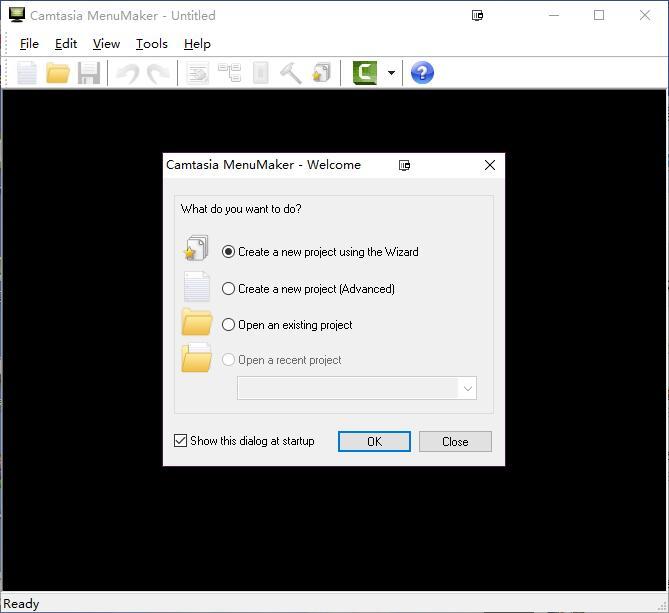Viewport: 669px width, 613px height.
Task: Click the New project toolbar icon
Action: point(27,73)
